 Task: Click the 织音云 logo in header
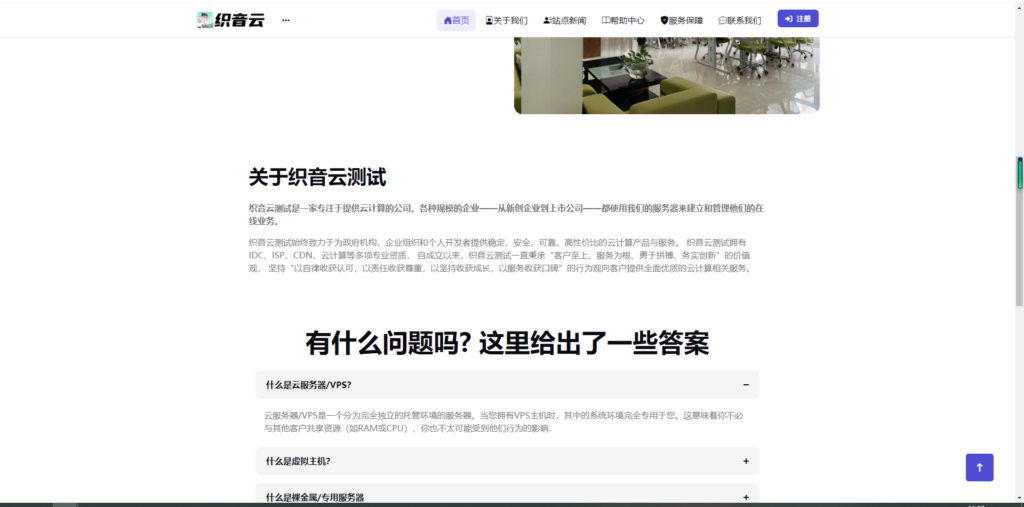(x=231, y=20)
